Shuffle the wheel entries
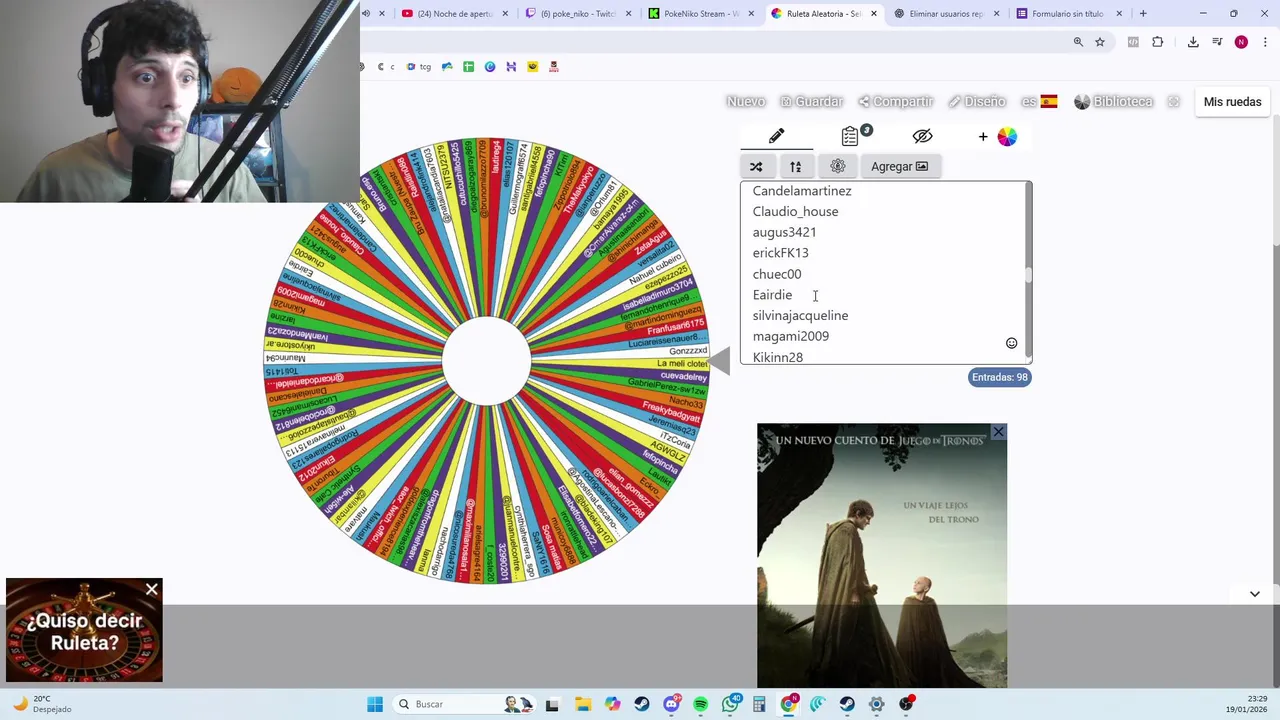Viewport: 1280px width, 720px height. click(756, 166)
